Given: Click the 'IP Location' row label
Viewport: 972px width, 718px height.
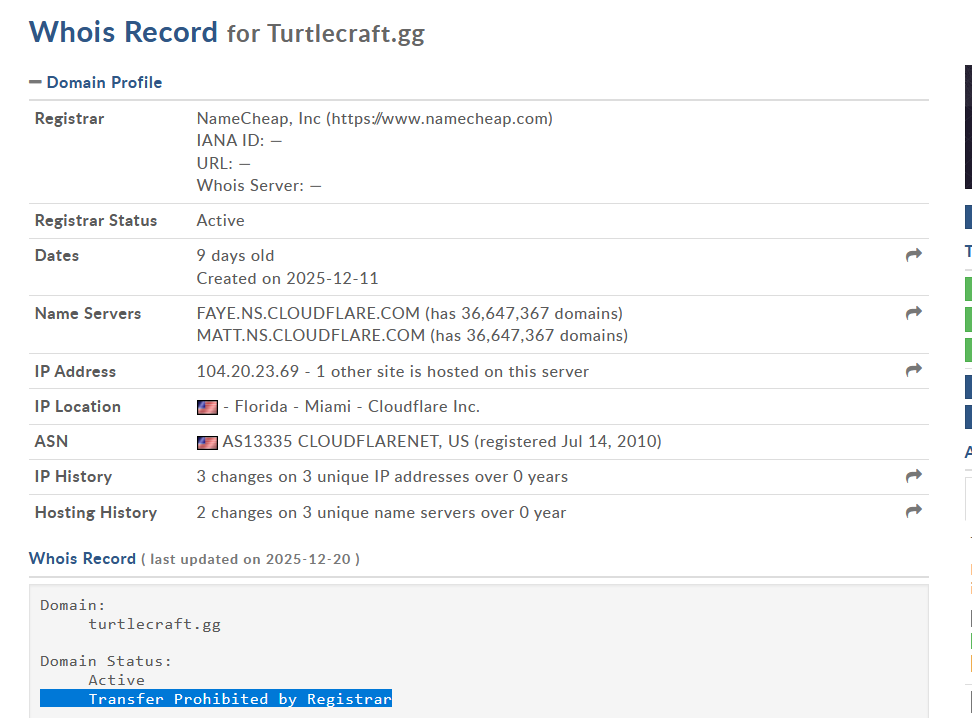Looking at the screenshot, I should (x=78, y=407).
